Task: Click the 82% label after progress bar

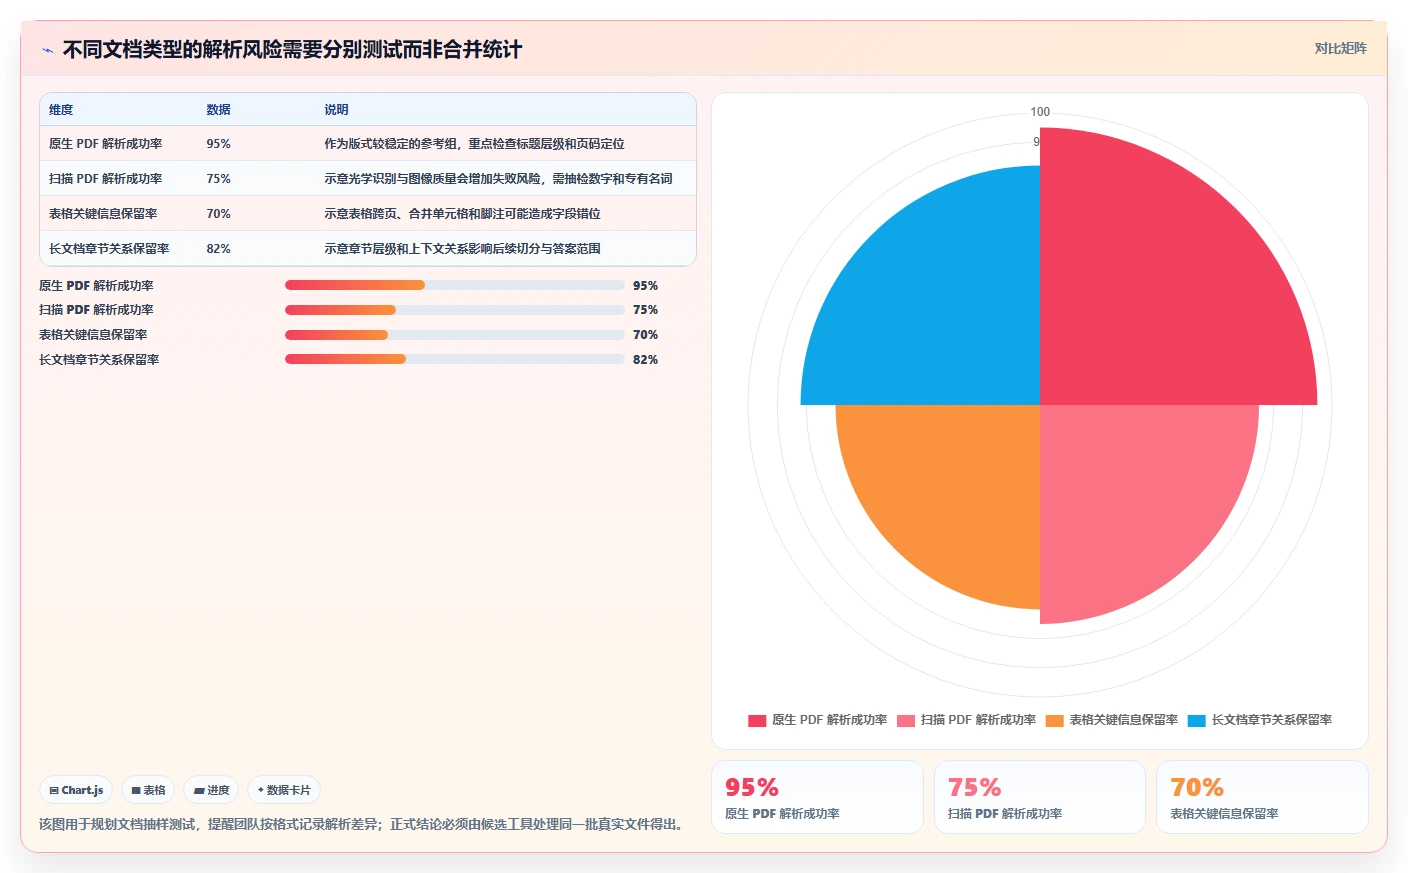Action: click(645, 360)
